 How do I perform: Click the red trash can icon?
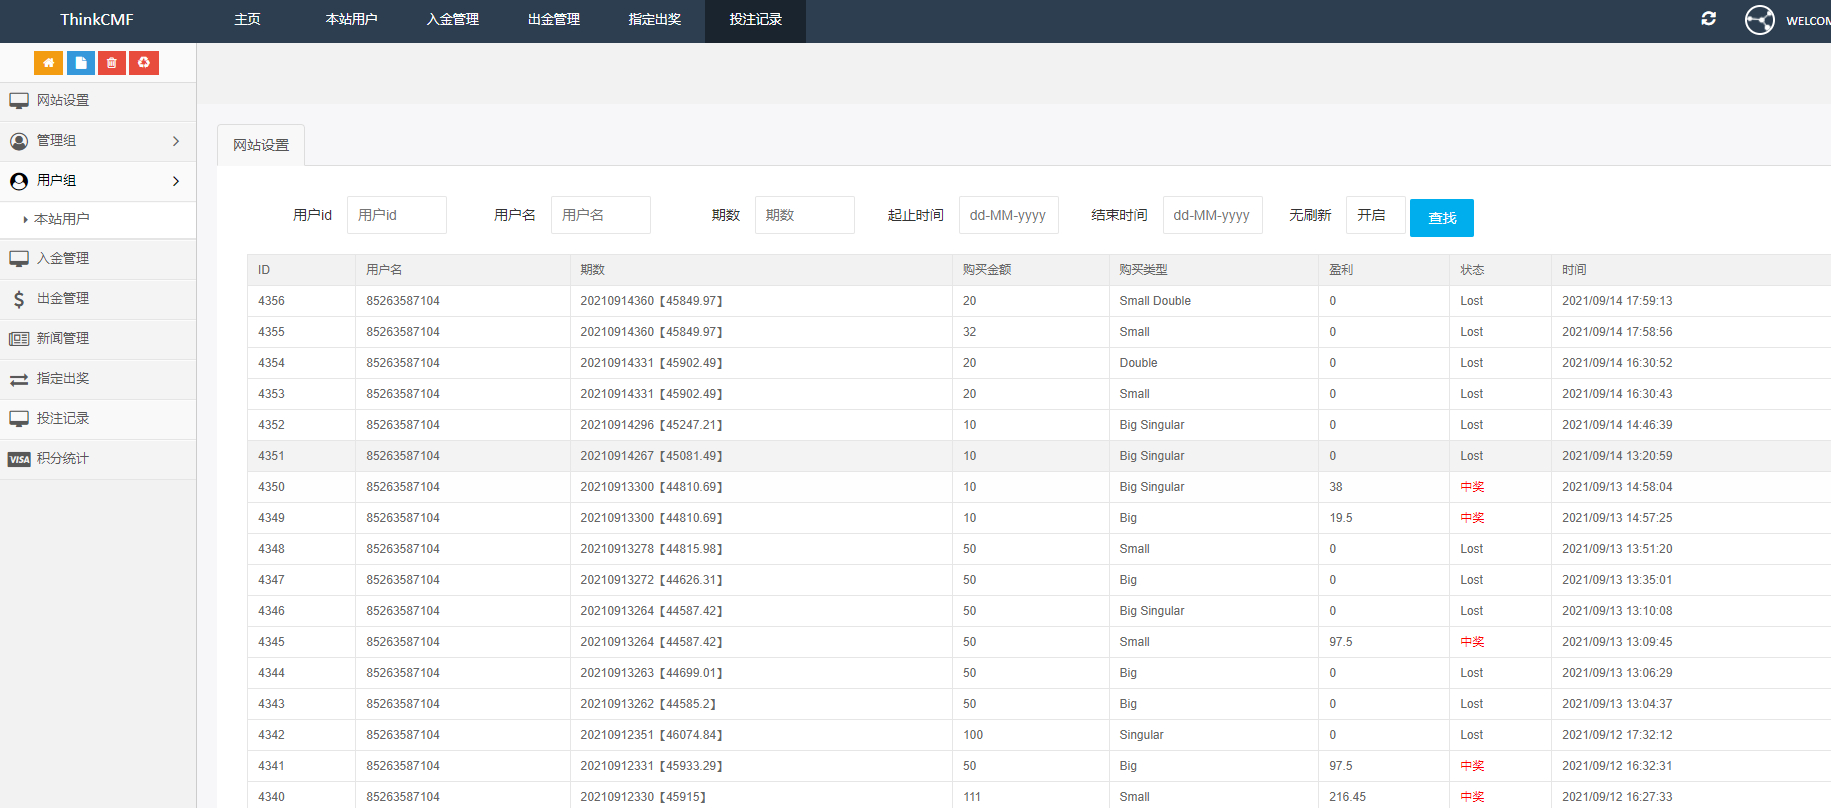pyautogui.click(x=112, y=63)
